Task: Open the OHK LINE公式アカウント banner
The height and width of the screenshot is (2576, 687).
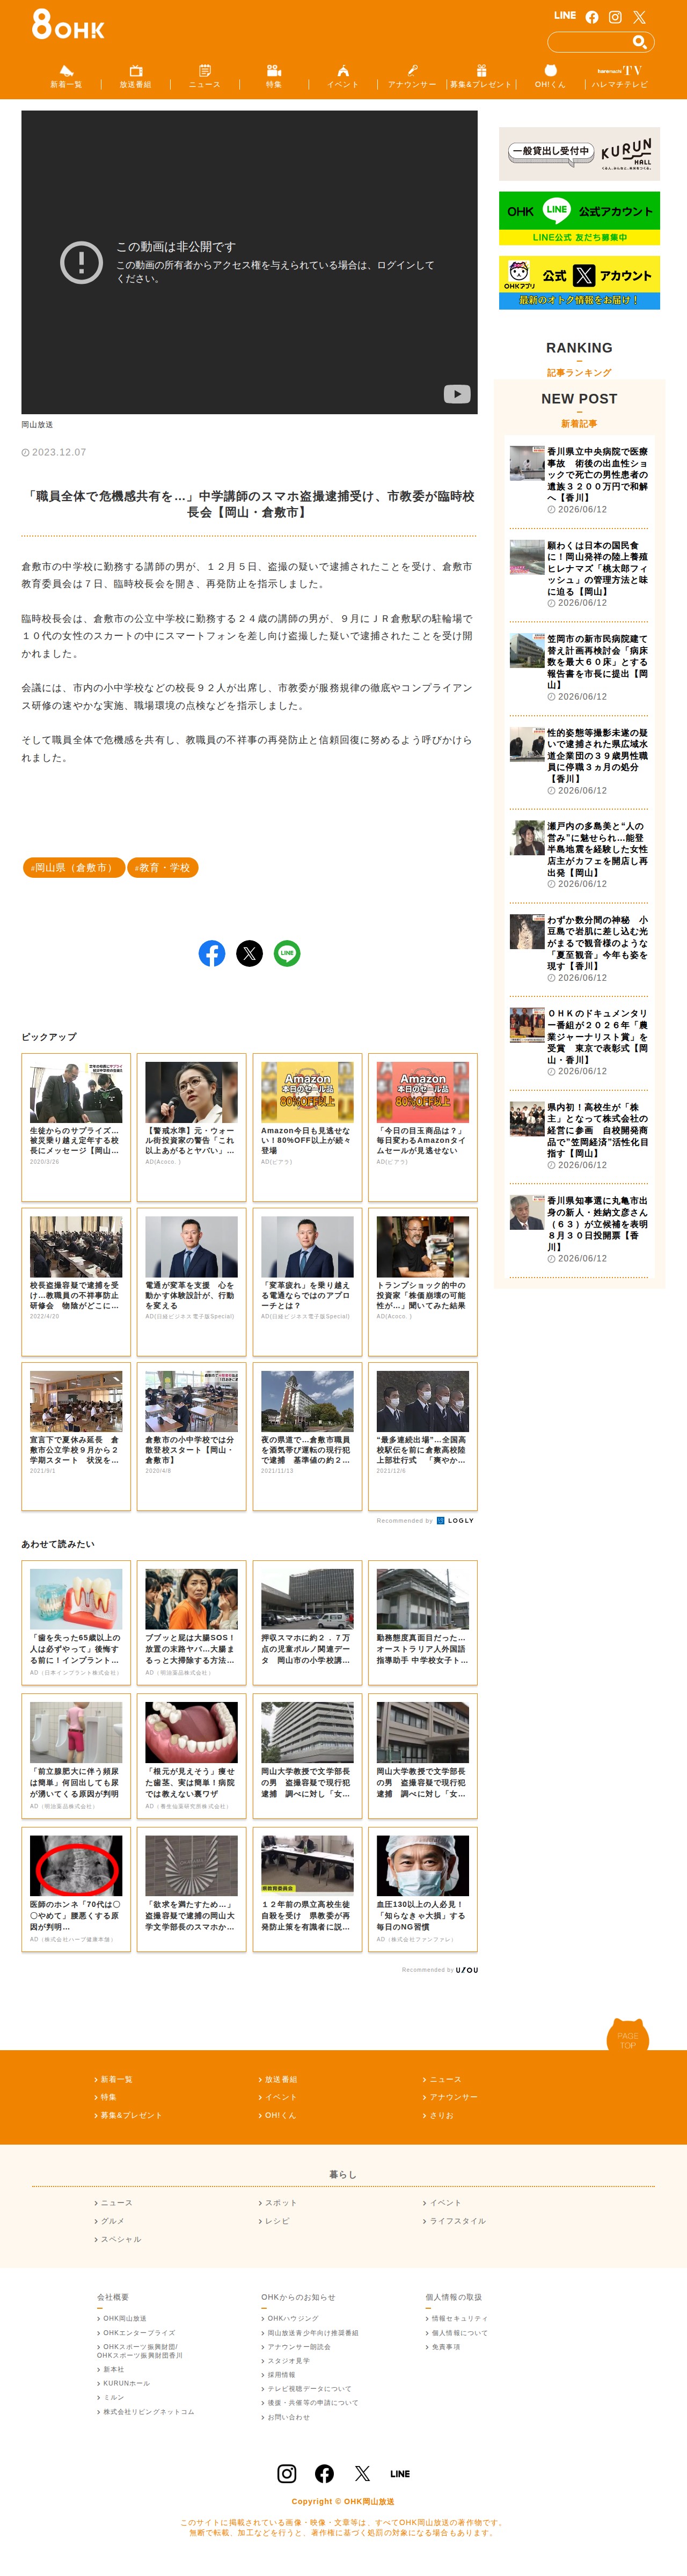Action: [x=579, y=218]
